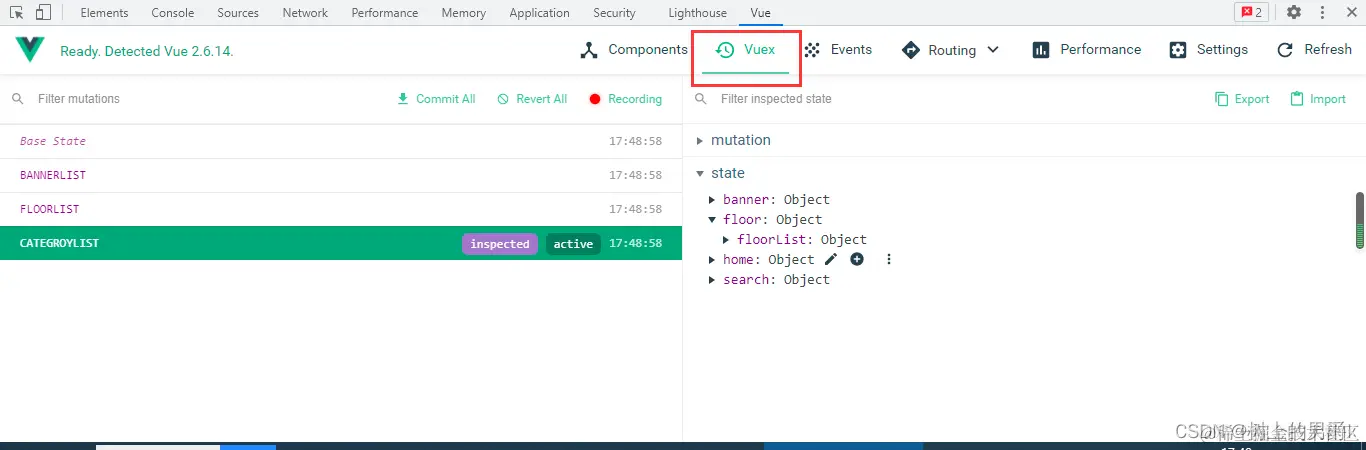Click the Ready. Detected Vue 2.6.14 message

click(147, 51)
